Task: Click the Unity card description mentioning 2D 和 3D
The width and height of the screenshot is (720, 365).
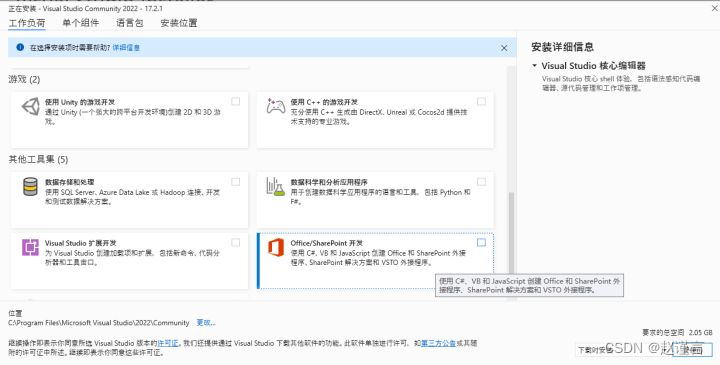Action: point(133,117)
